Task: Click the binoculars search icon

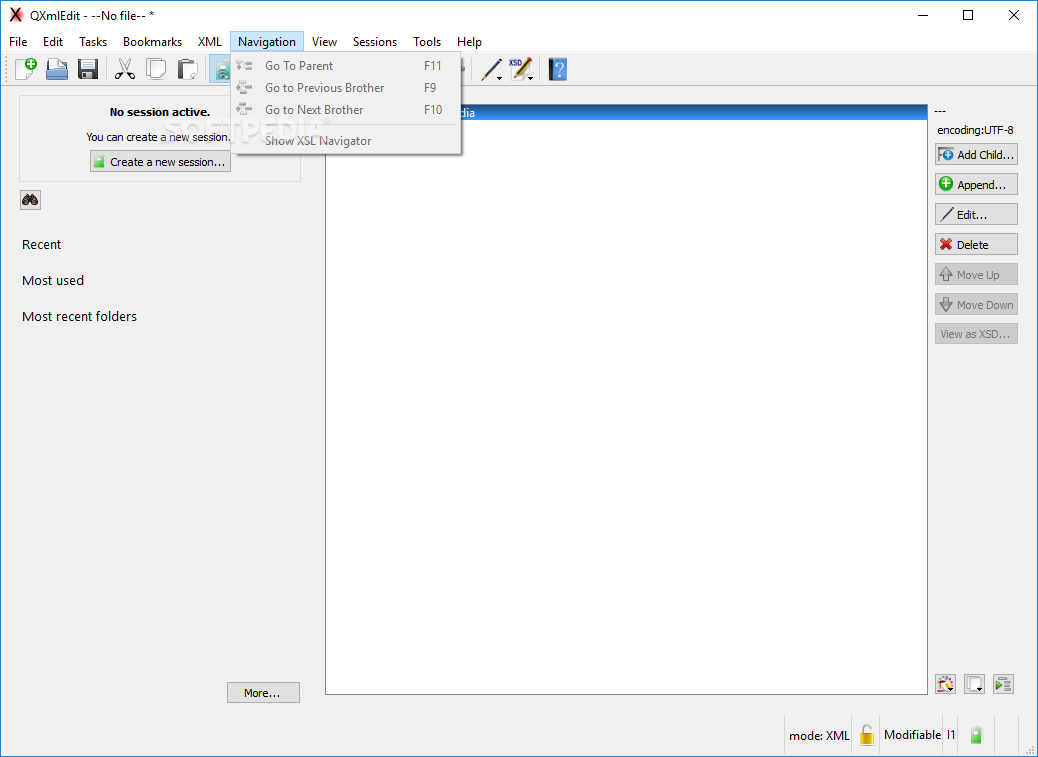Action: [30, 200]
